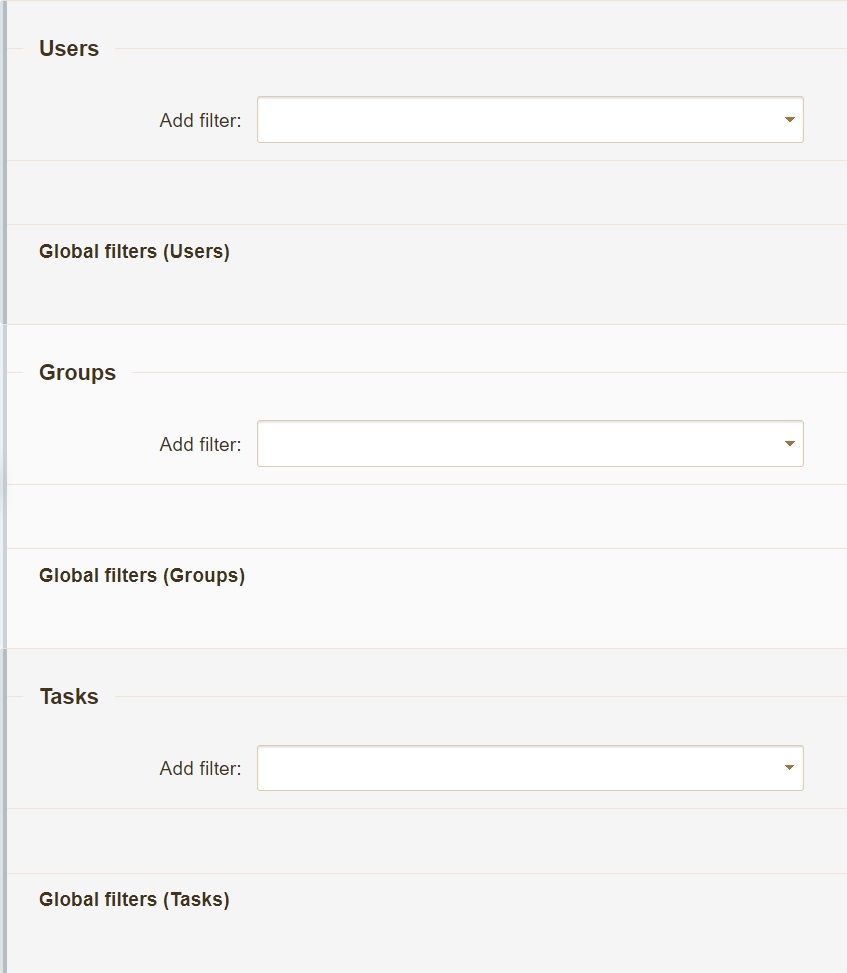Click the Add filter label under Users

click(x=200, y=120)
